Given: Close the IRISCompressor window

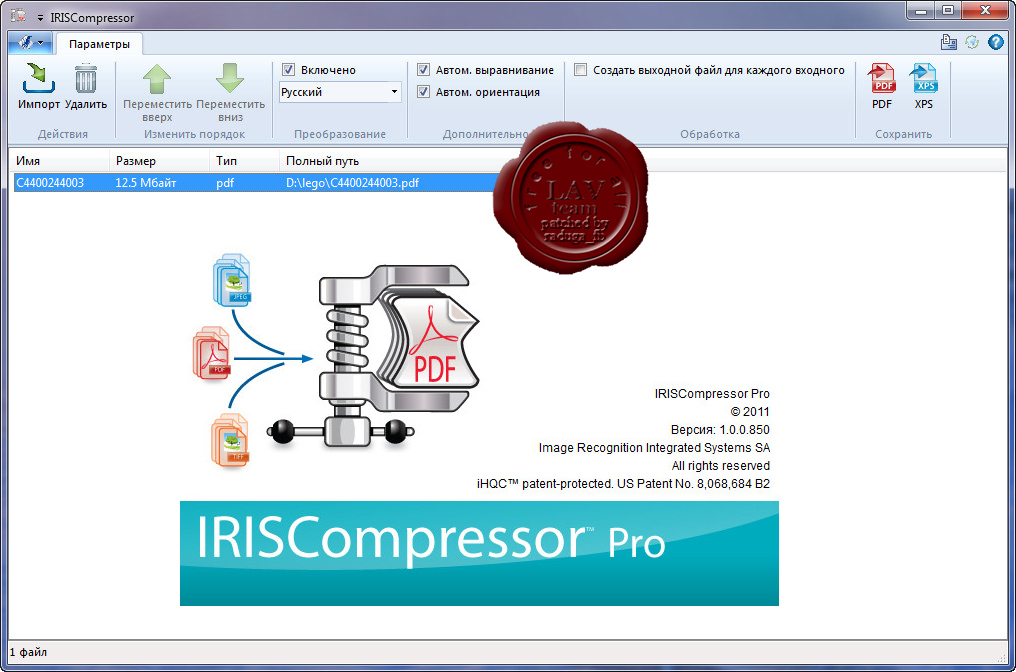Looking at the screenshot, I should (985, 10).
